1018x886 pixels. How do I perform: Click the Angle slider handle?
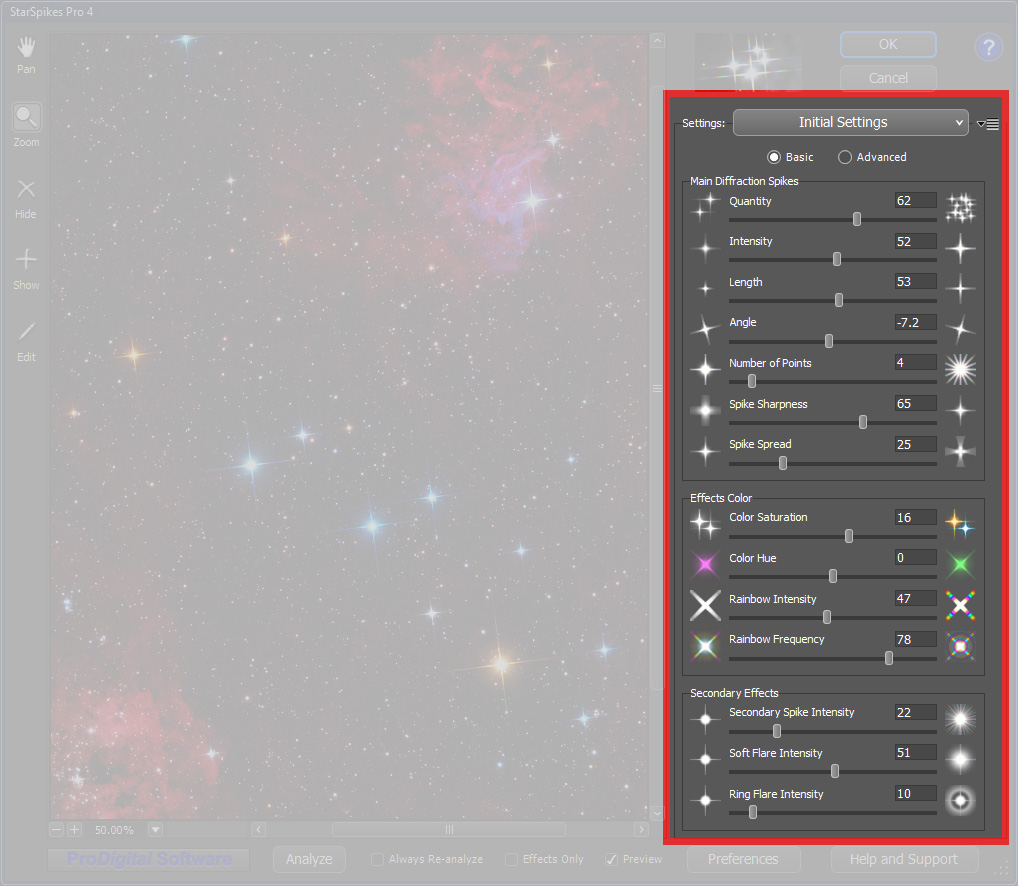(828, 341)
